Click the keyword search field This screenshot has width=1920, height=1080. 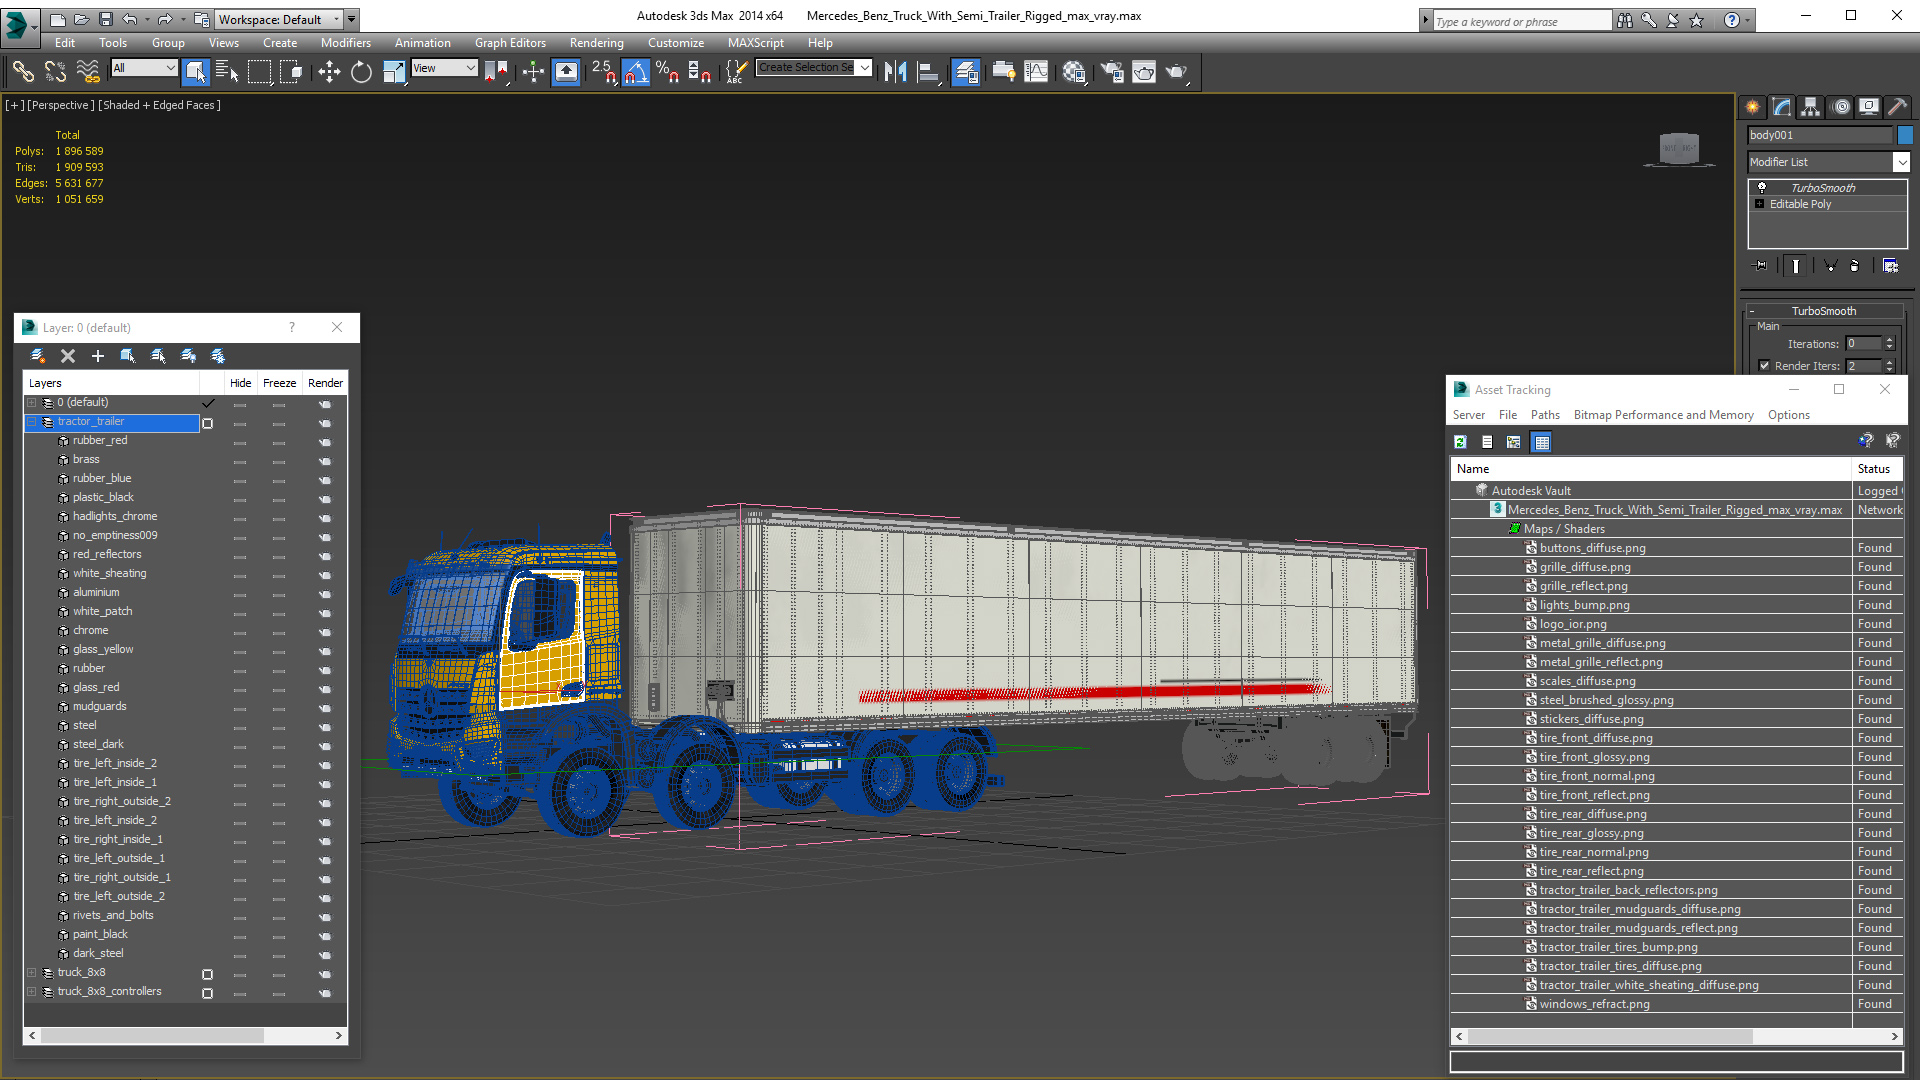(1521, 21)
